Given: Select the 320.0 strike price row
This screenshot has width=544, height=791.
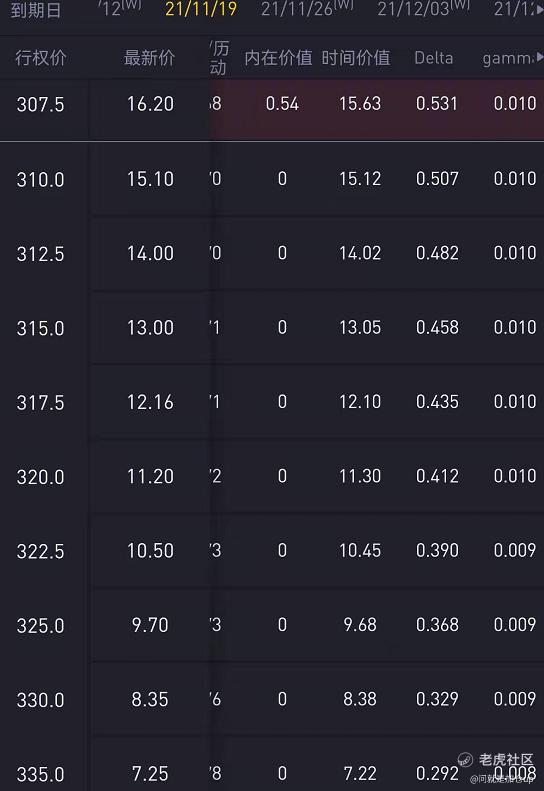Looking at the screenshot, I should tap(272, 477).
